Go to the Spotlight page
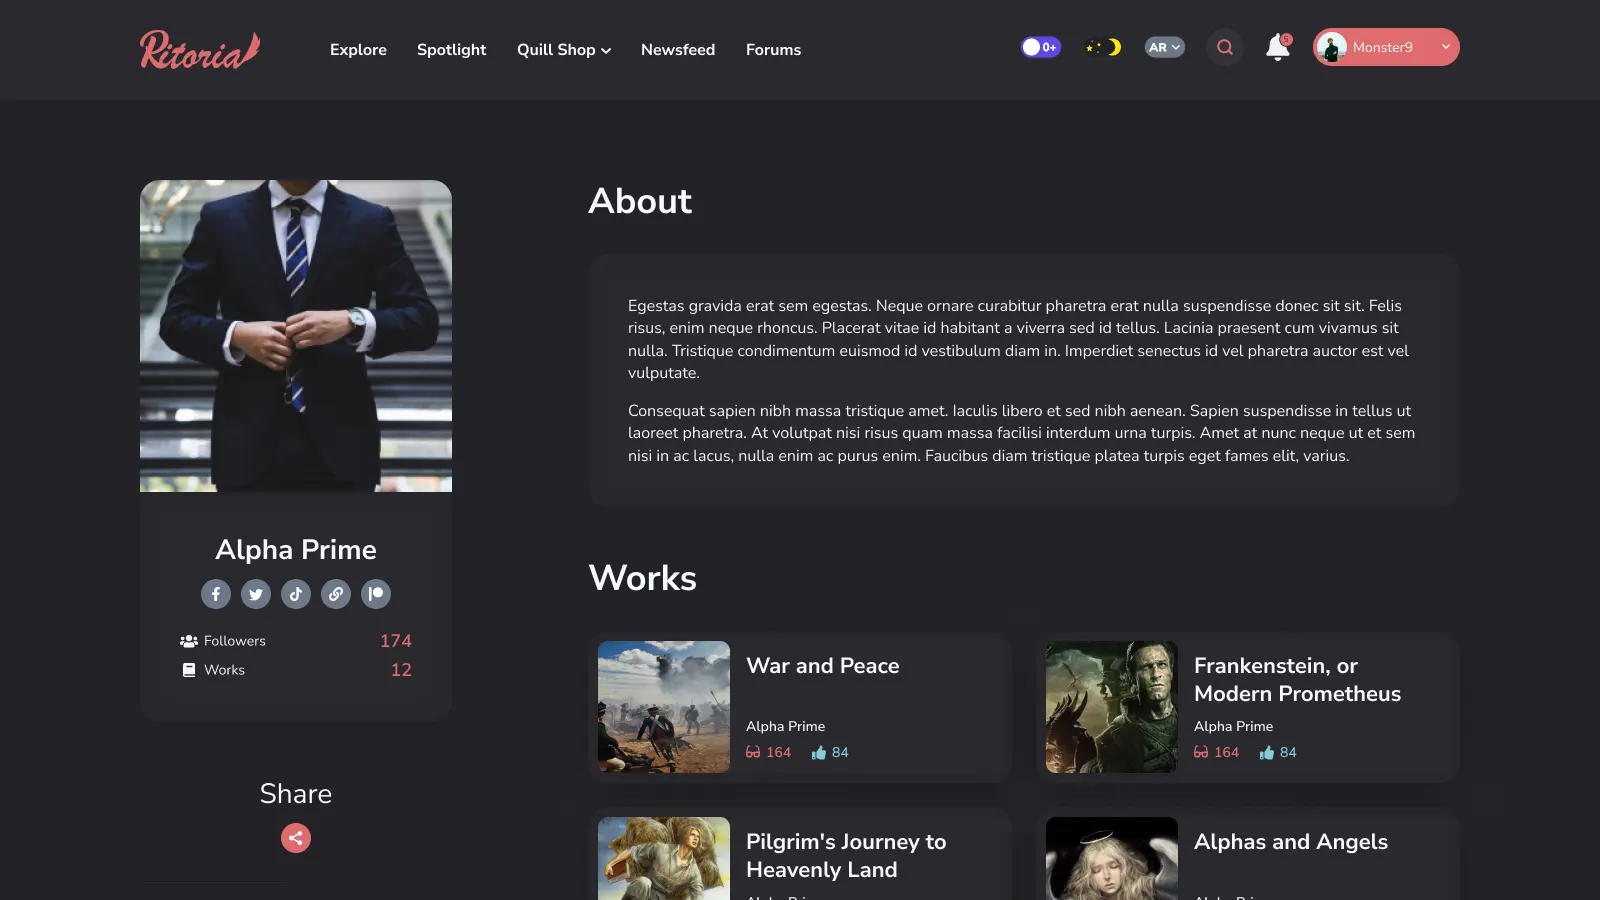The height and width of the screenshot is (900, 1600). [x=451, y=49]
